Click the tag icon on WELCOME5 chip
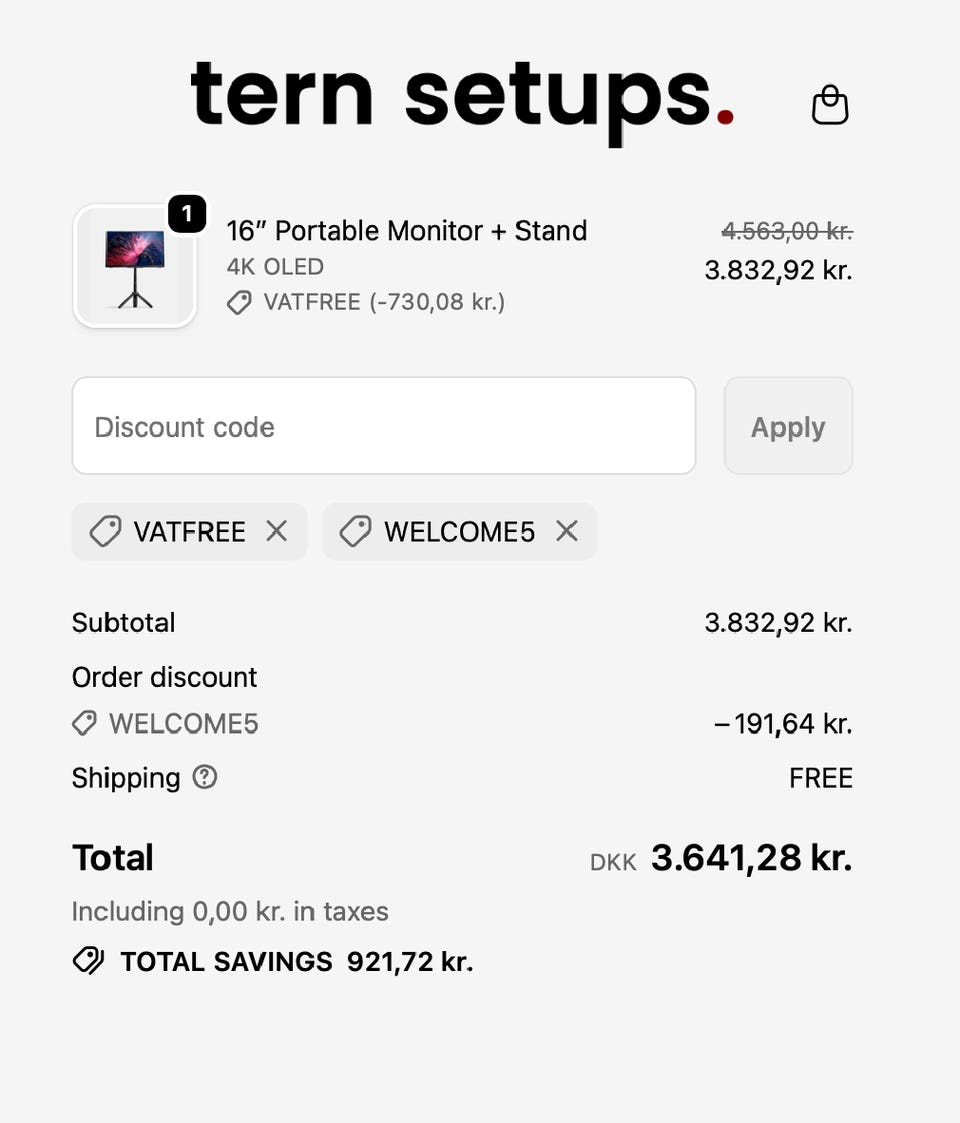Viewport: 960px width, 1123px height. click(355, 531)
